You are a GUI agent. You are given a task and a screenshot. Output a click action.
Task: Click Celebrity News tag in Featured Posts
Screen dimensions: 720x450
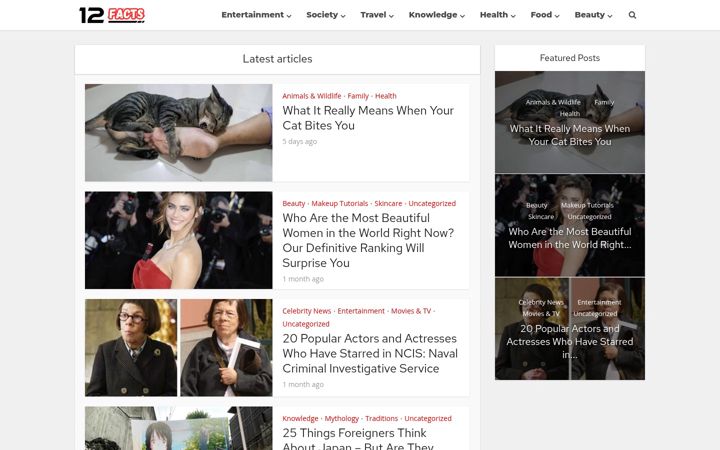[541, 302]
